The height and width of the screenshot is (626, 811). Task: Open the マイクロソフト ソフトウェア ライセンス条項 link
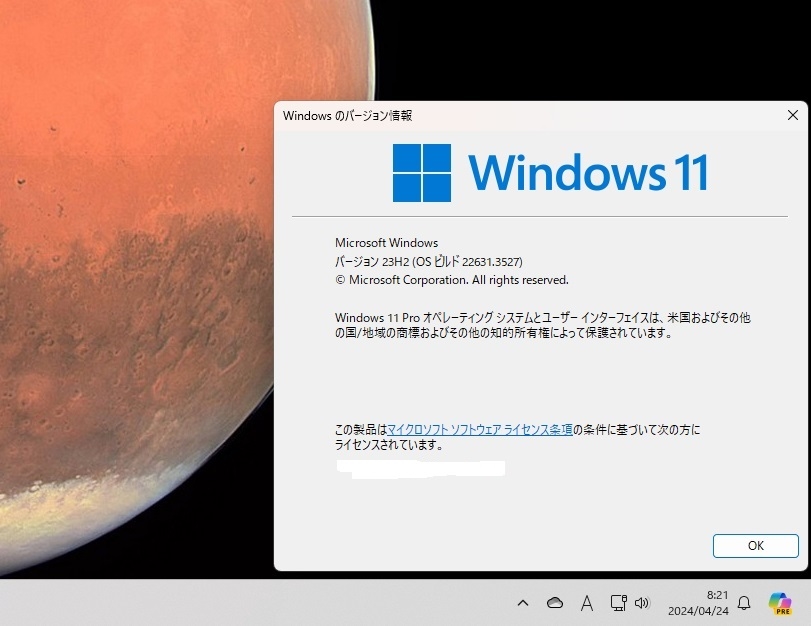(479, 429)
